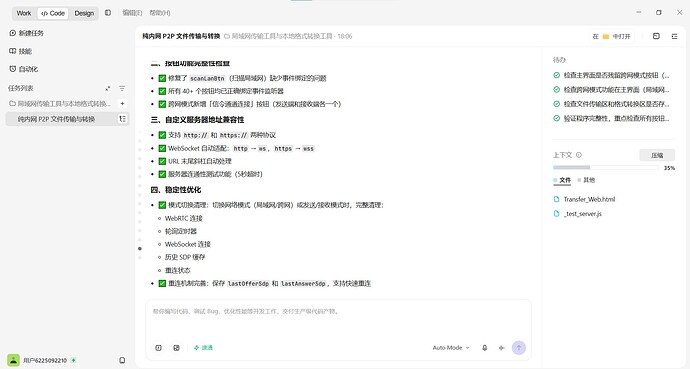Click the sparkle enhance icon near send
The height and width of the screenshot is (369, 690).
(501, 348)
